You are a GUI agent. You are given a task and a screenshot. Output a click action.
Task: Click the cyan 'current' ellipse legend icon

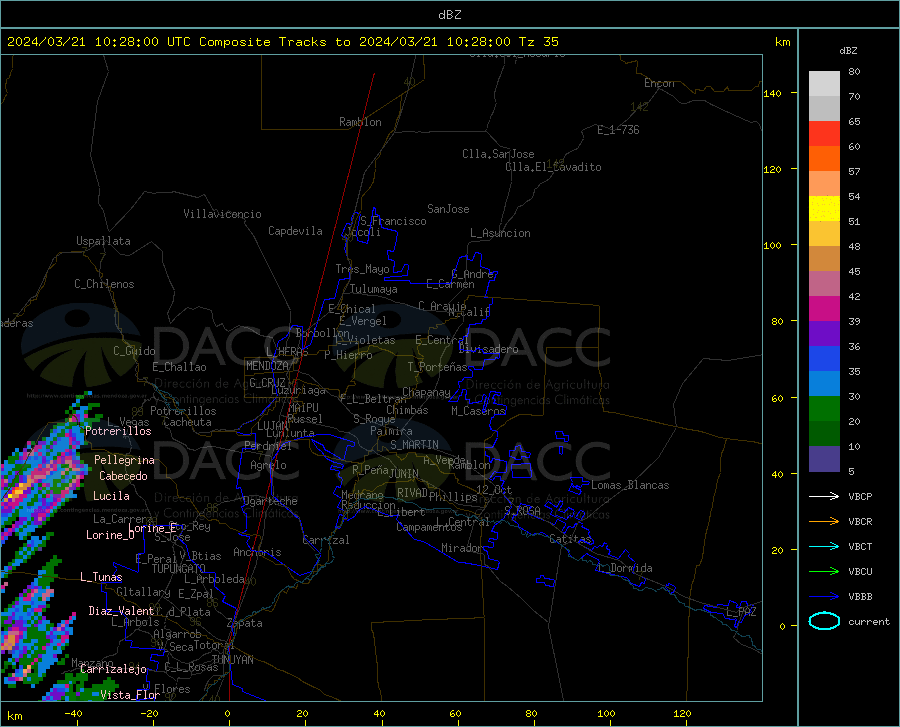[824, 621]
